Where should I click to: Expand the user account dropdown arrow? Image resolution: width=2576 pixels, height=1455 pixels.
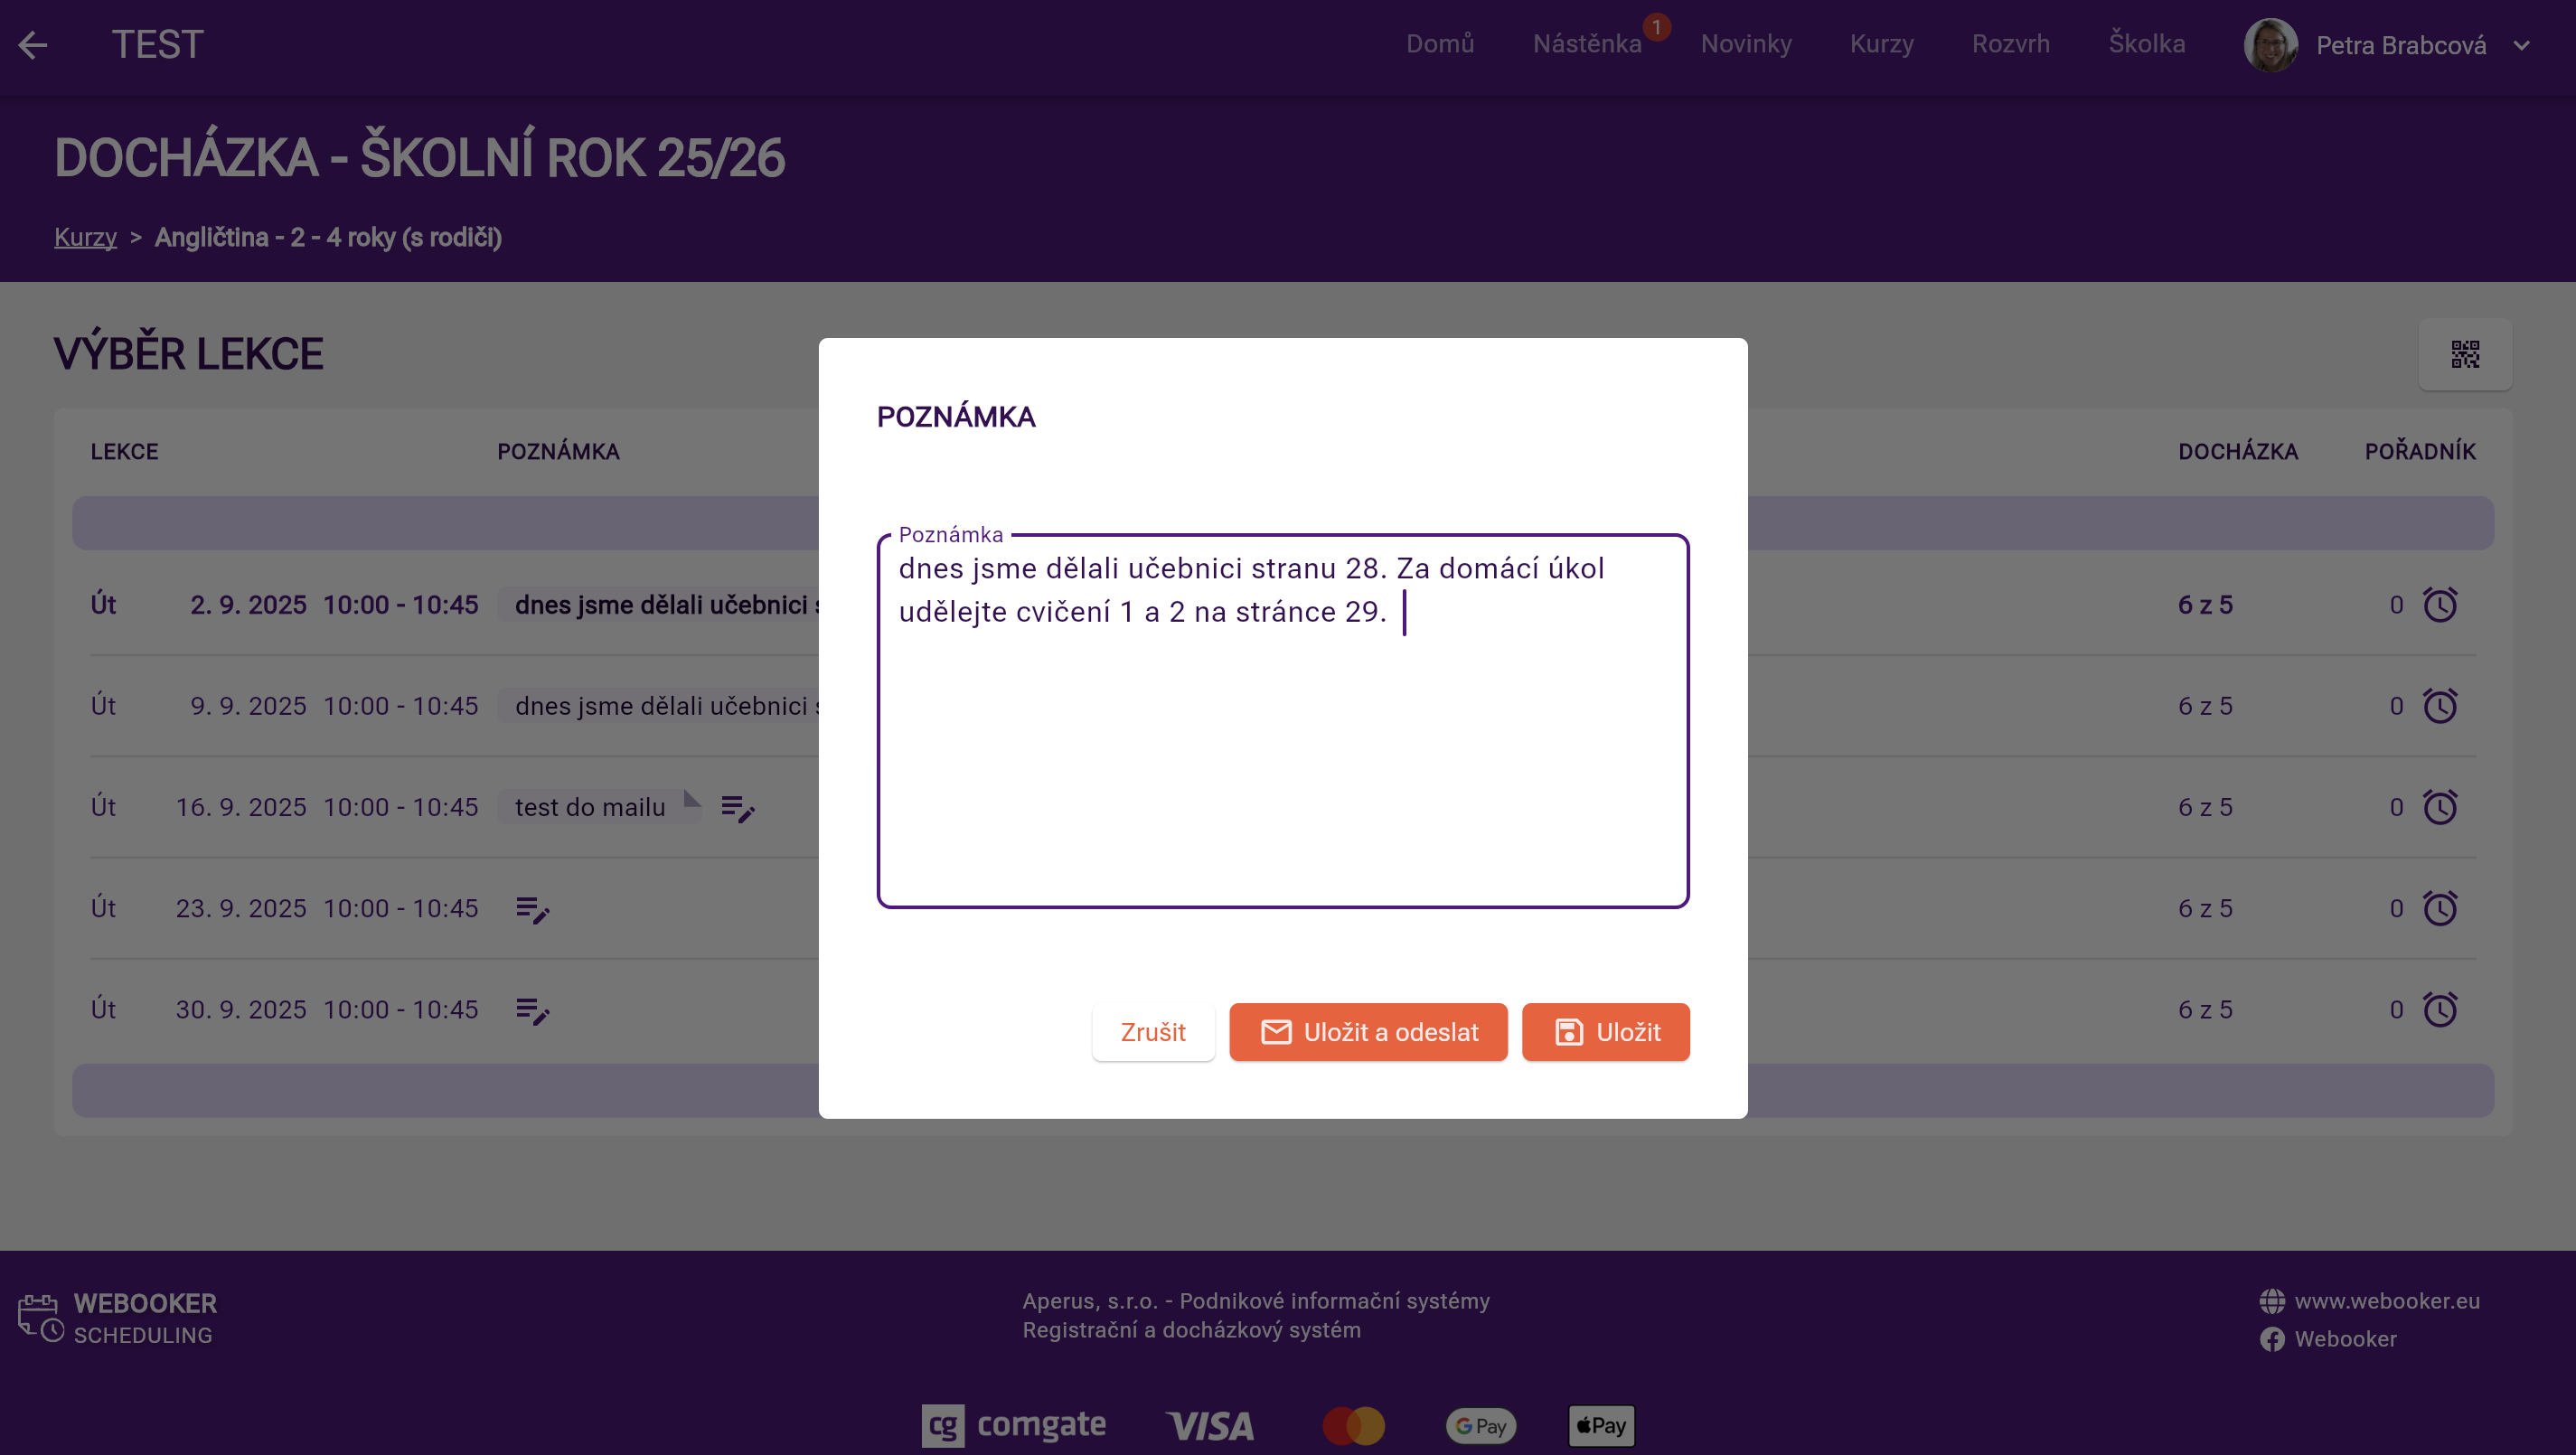point(2521,46)
